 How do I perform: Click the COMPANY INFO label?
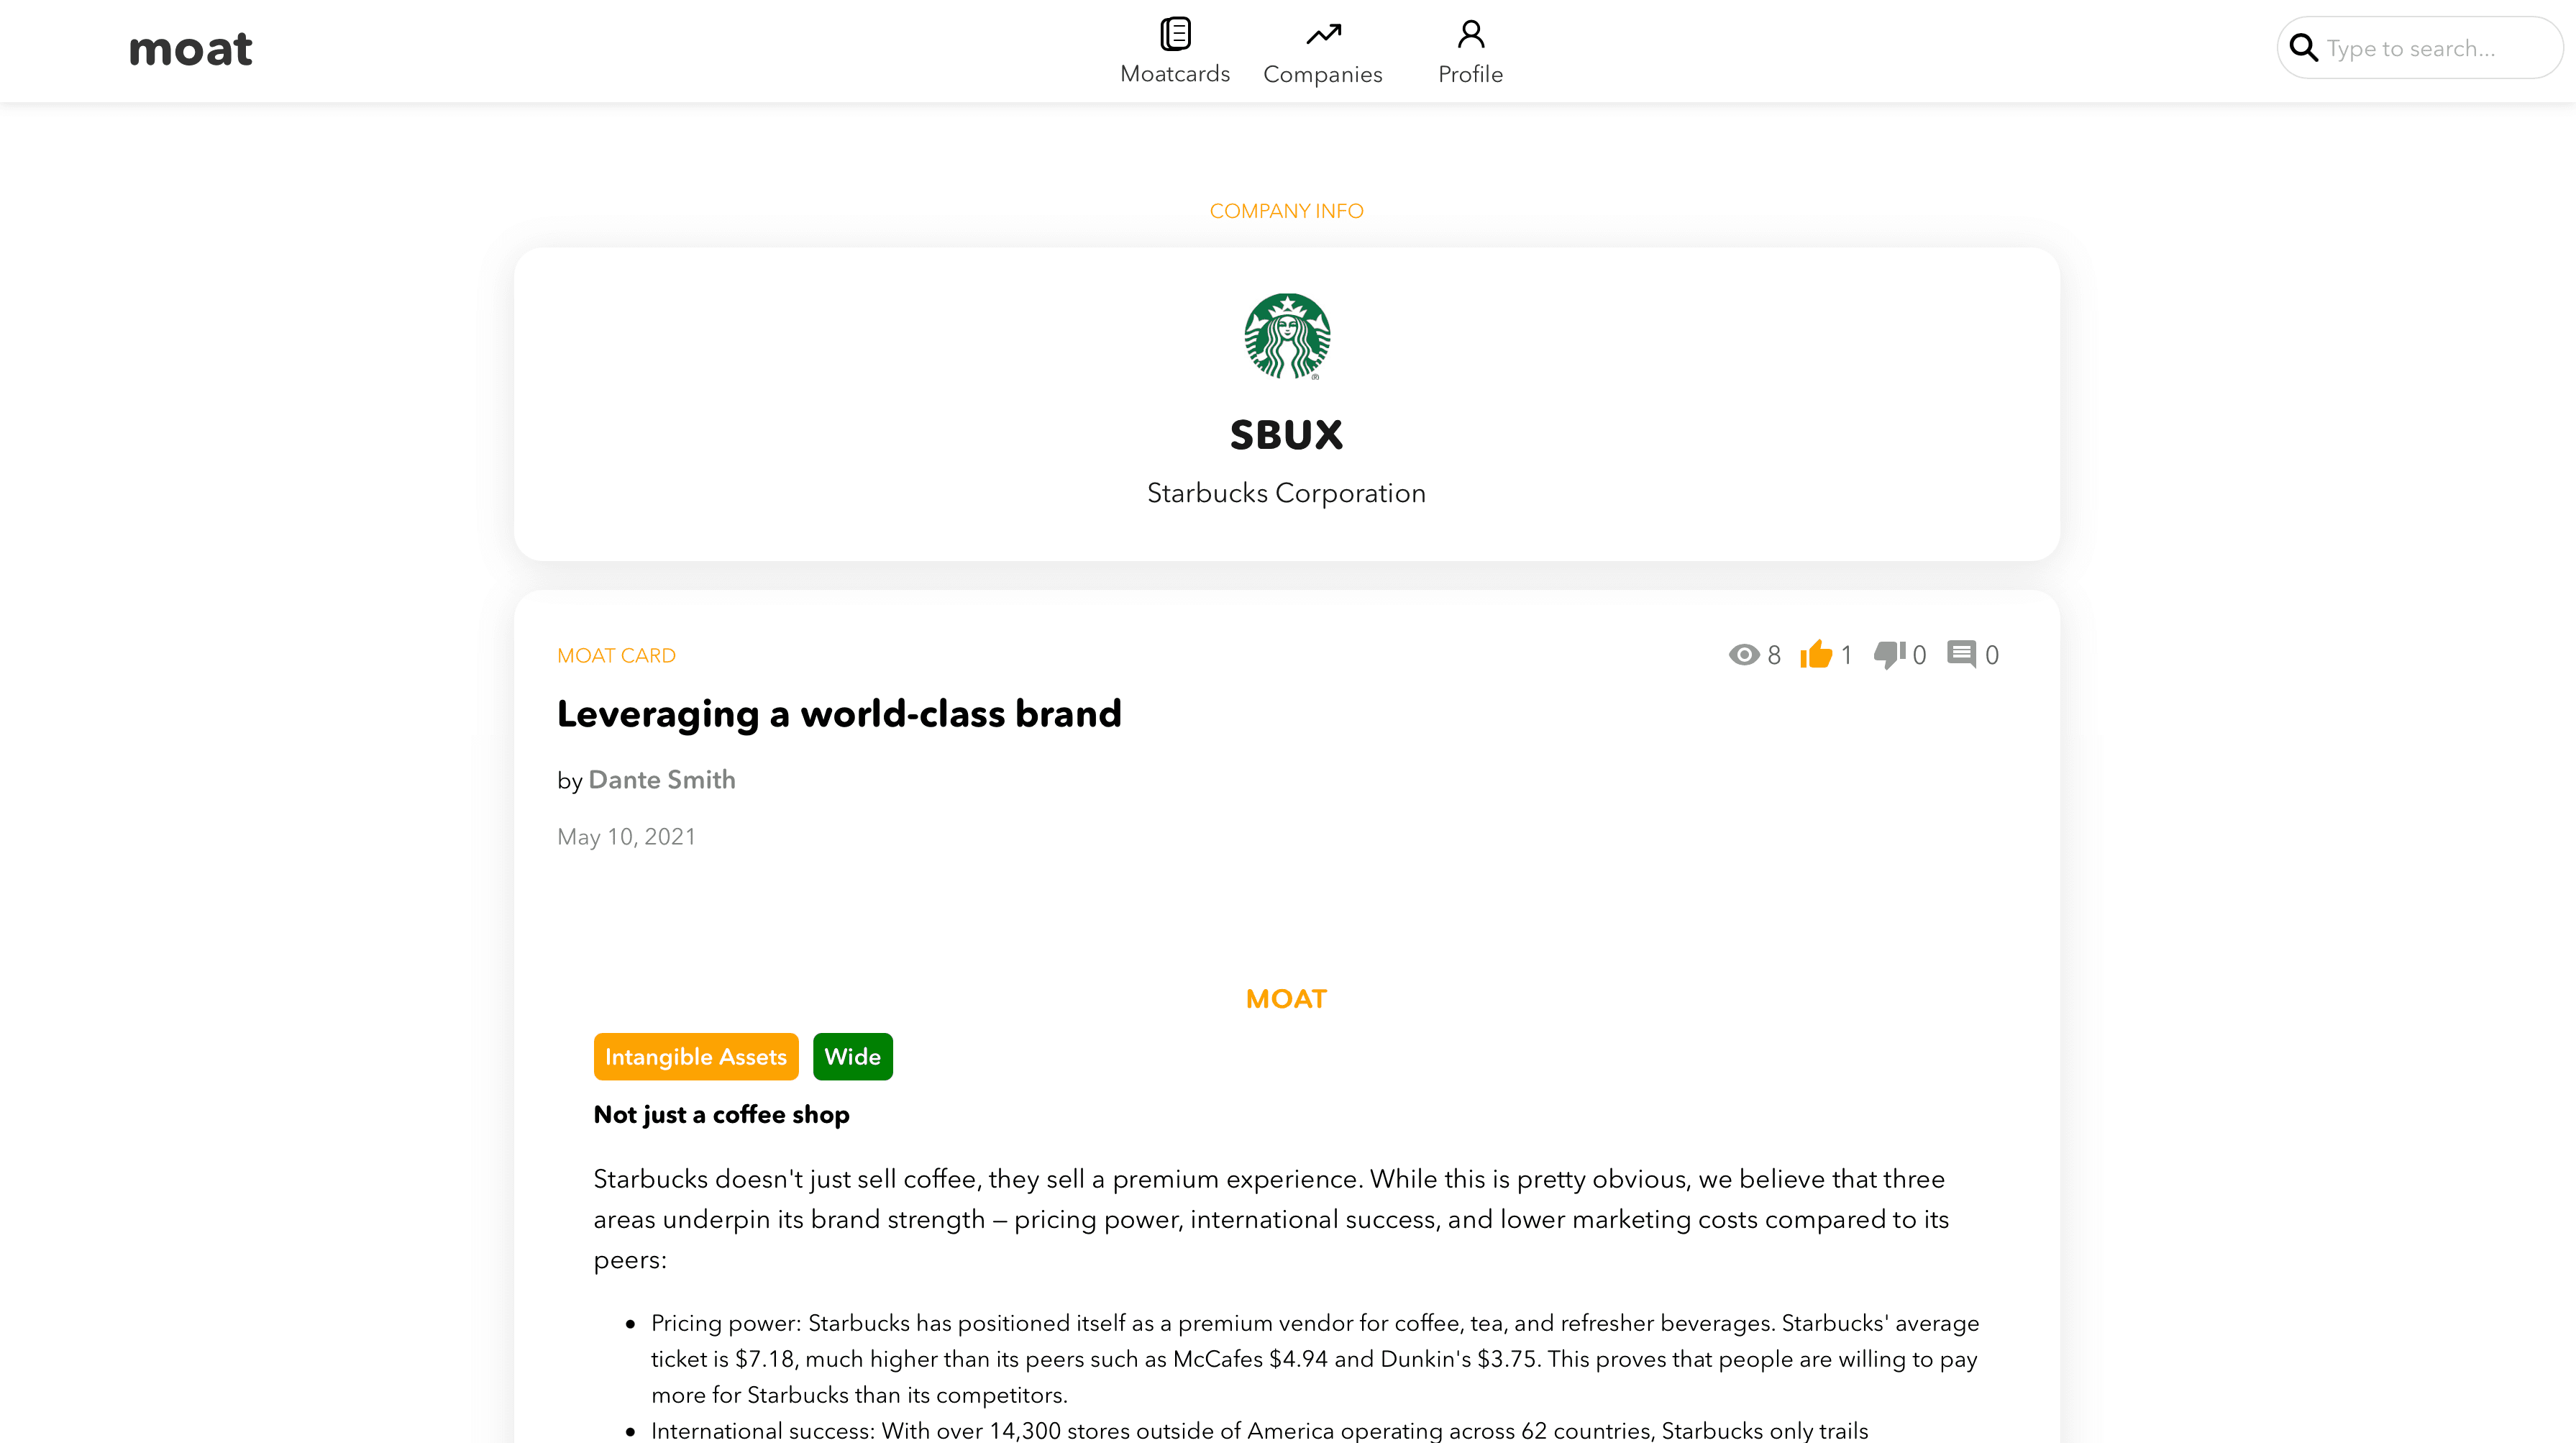click(x=1287, y=211)
